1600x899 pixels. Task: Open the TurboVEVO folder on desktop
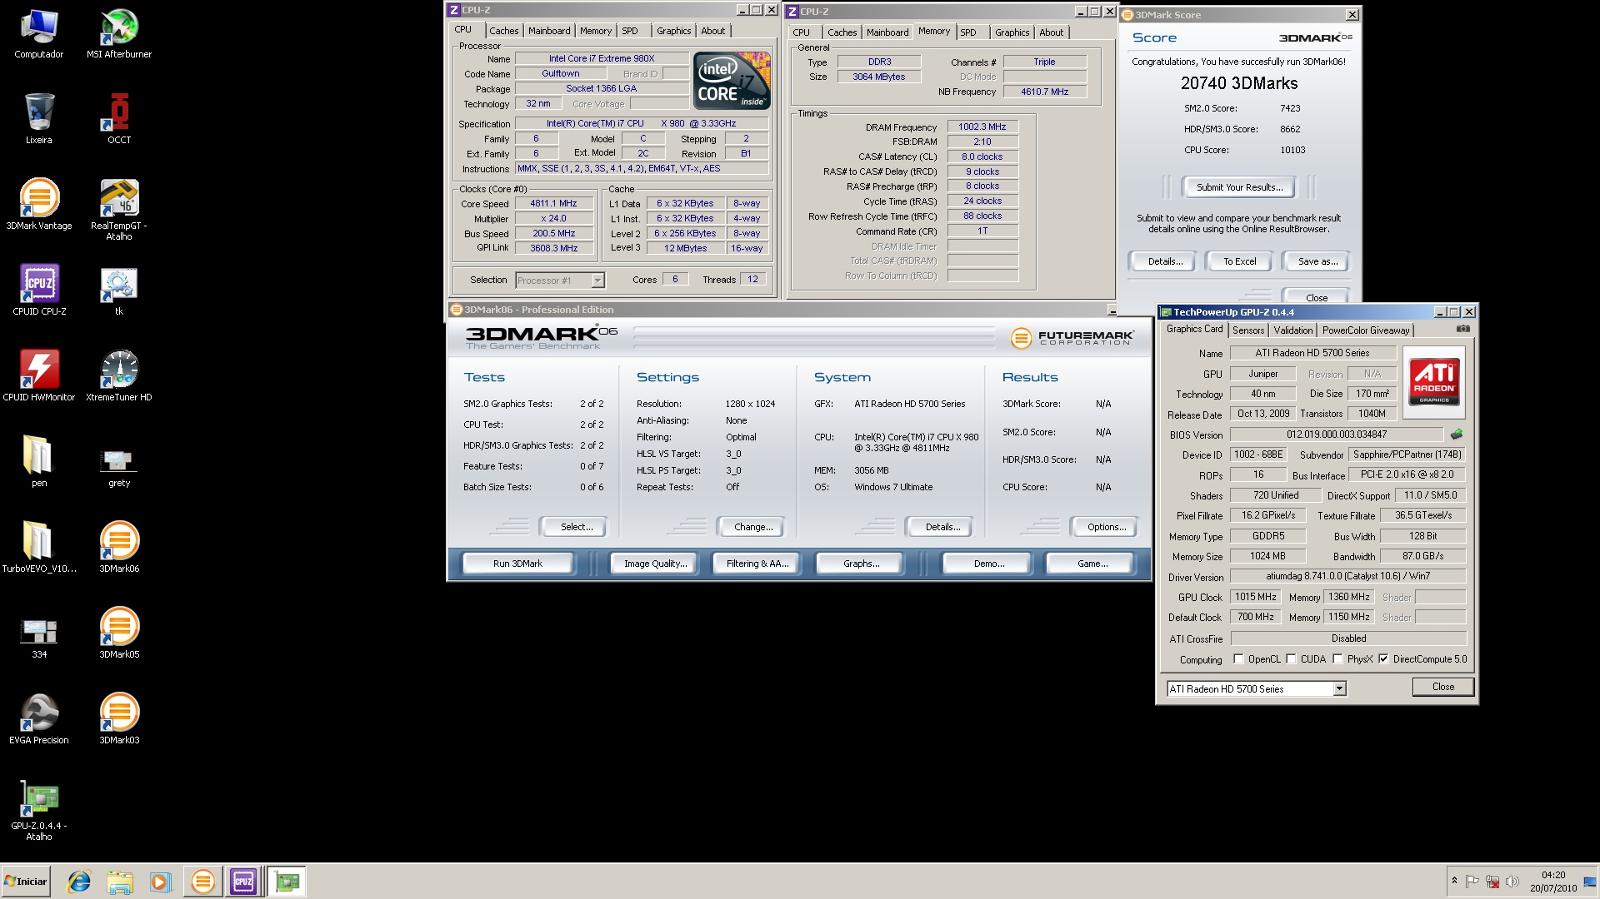point(39,548)
